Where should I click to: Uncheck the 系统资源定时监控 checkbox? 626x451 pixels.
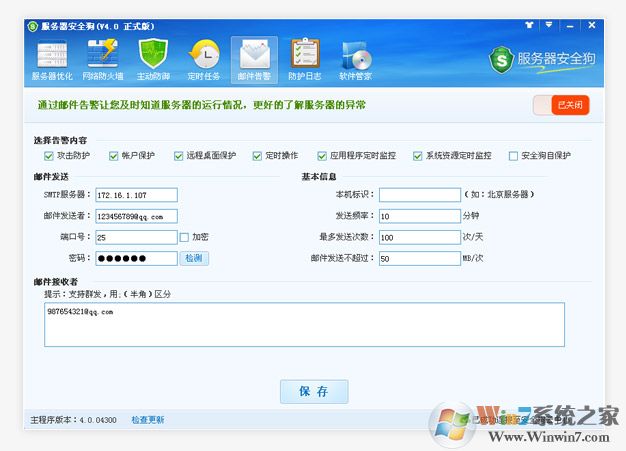[418, 156]
